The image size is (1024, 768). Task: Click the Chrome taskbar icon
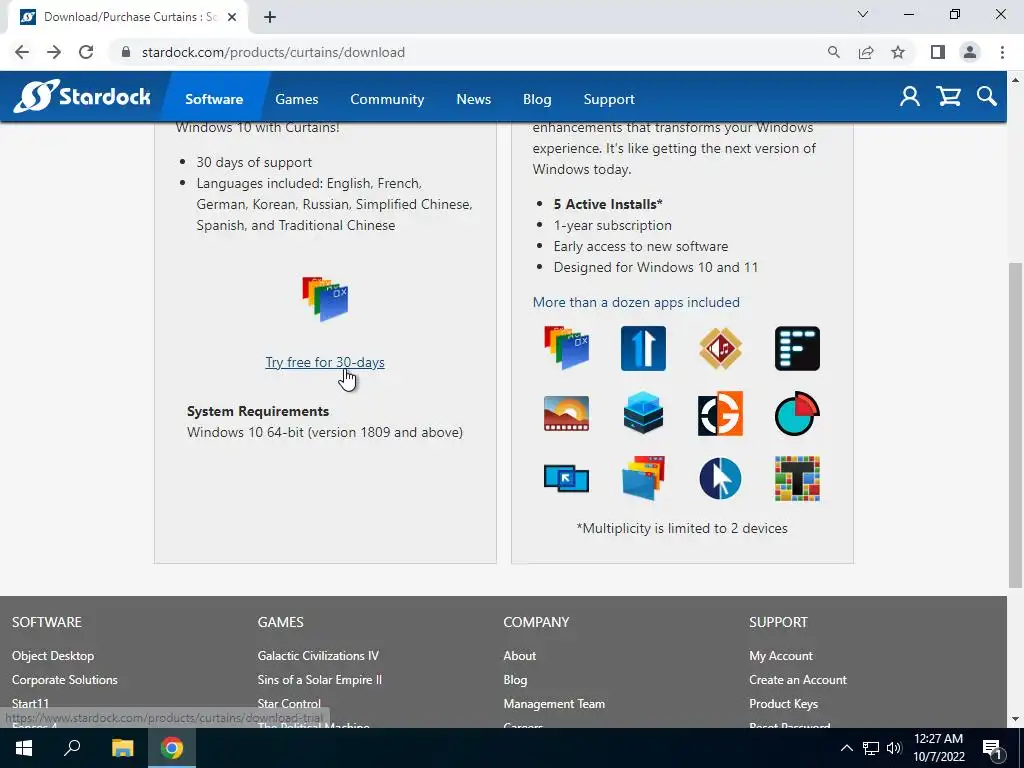click(x=172, y=748)
